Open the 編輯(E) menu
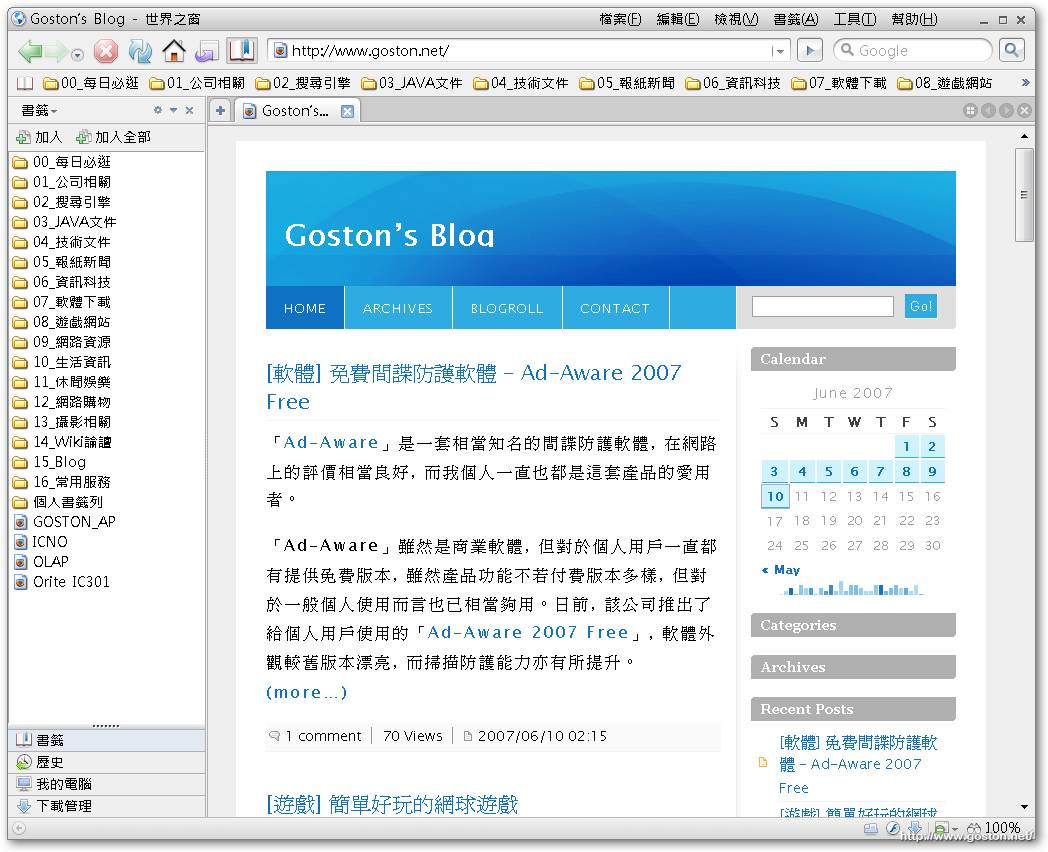Screen dimensions: 1048x852 [x=678, y=19]
